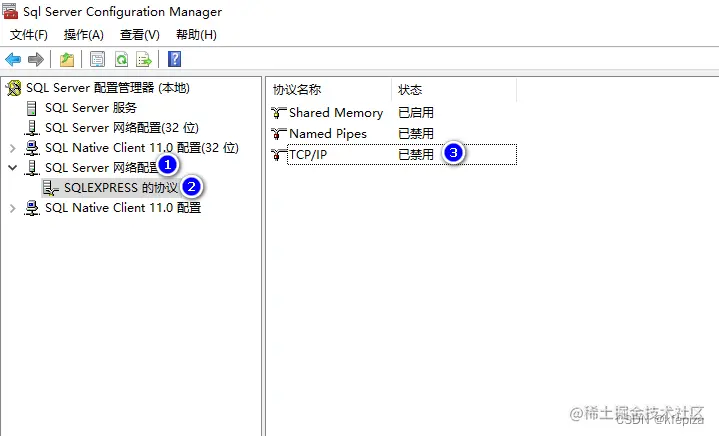719x436 pixels.
Task: Click the Back arrow toolbar icon
Action: pyautogui.click(x=13, y=59)
